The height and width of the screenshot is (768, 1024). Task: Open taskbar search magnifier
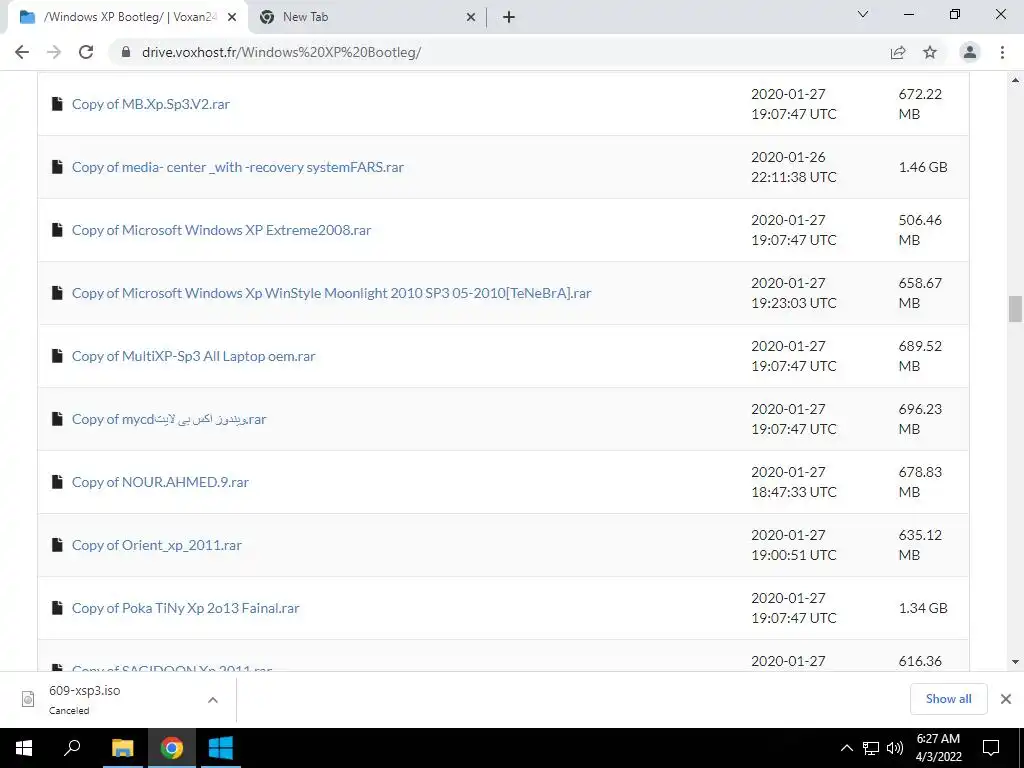pos(72,748)
